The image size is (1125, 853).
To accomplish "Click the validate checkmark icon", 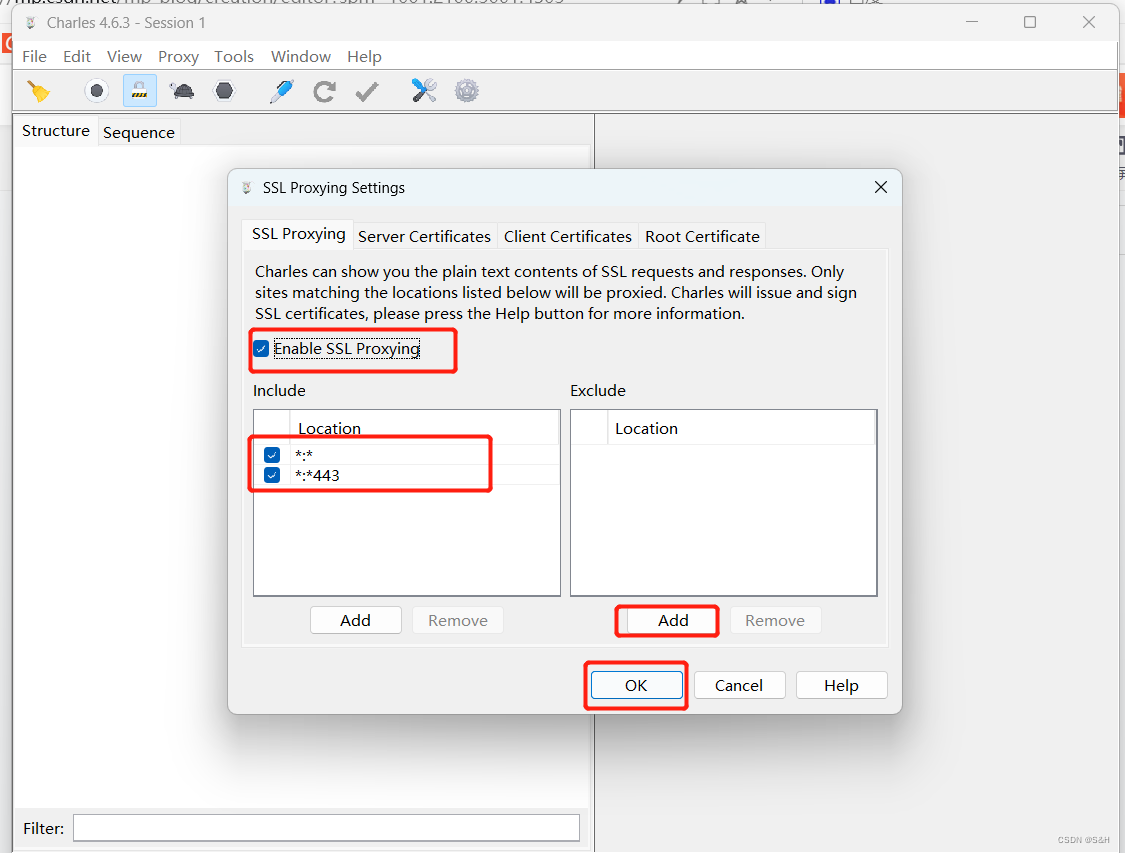I will pyautogui.click(x=367, y=91).
